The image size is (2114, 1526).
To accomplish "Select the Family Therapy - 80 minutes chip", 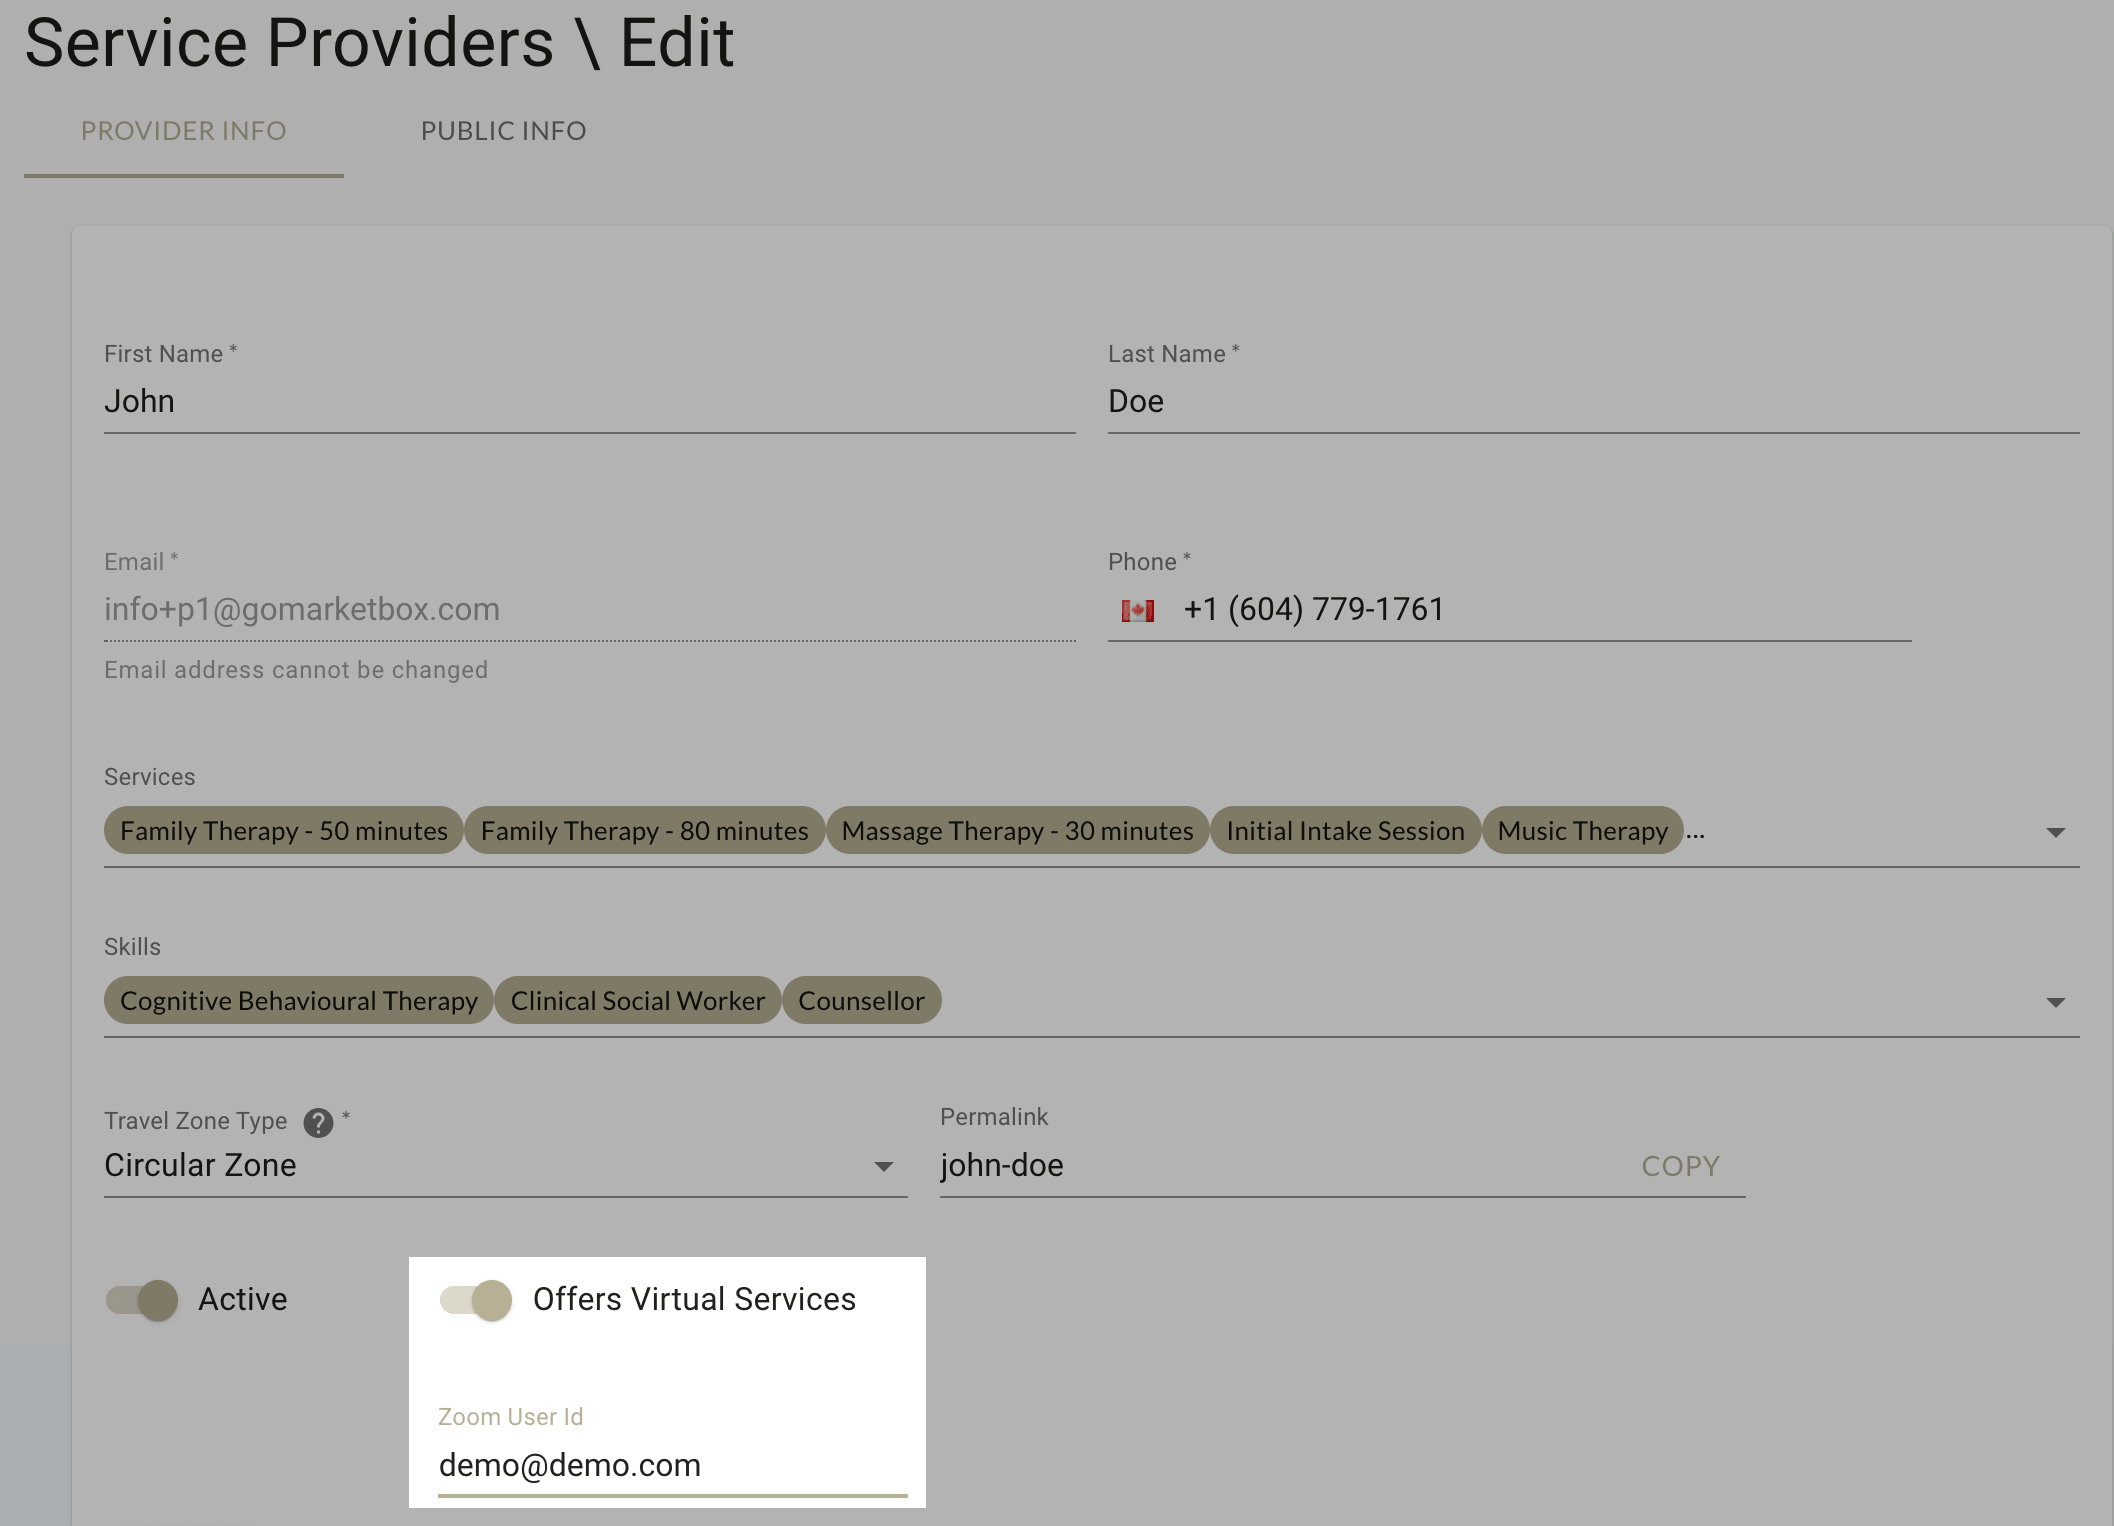I will pyautogui.click(x=643, y=830).
